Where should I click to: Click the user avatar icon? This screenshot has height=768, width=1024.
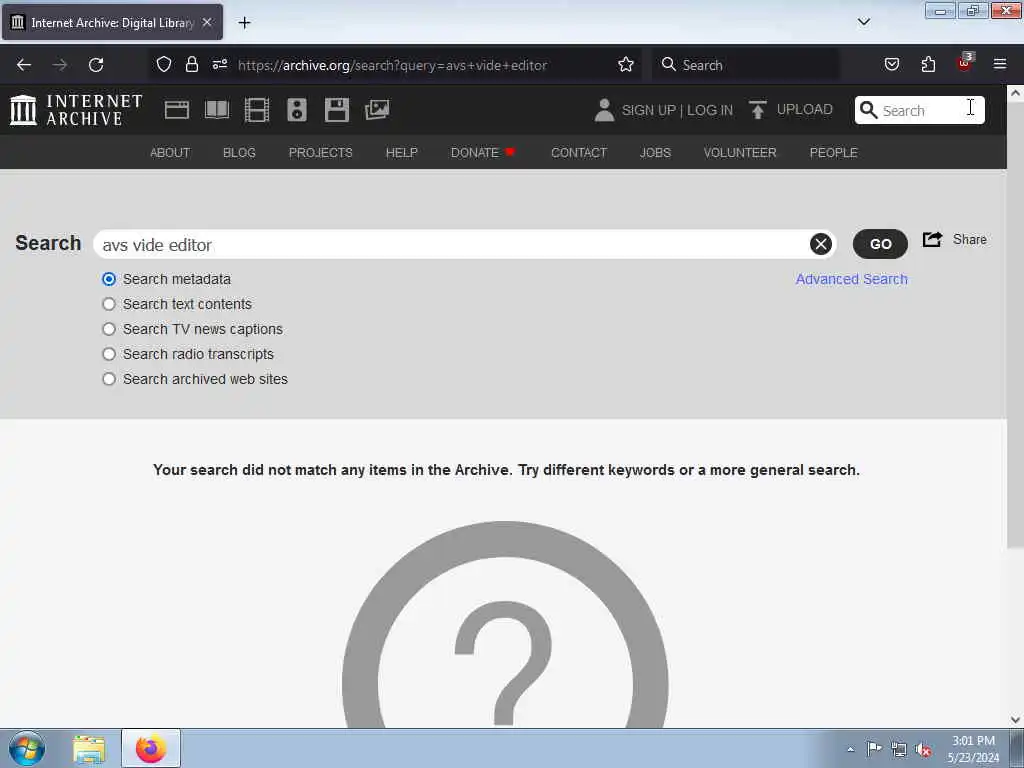pyautogui.click(x=604, y=110)
